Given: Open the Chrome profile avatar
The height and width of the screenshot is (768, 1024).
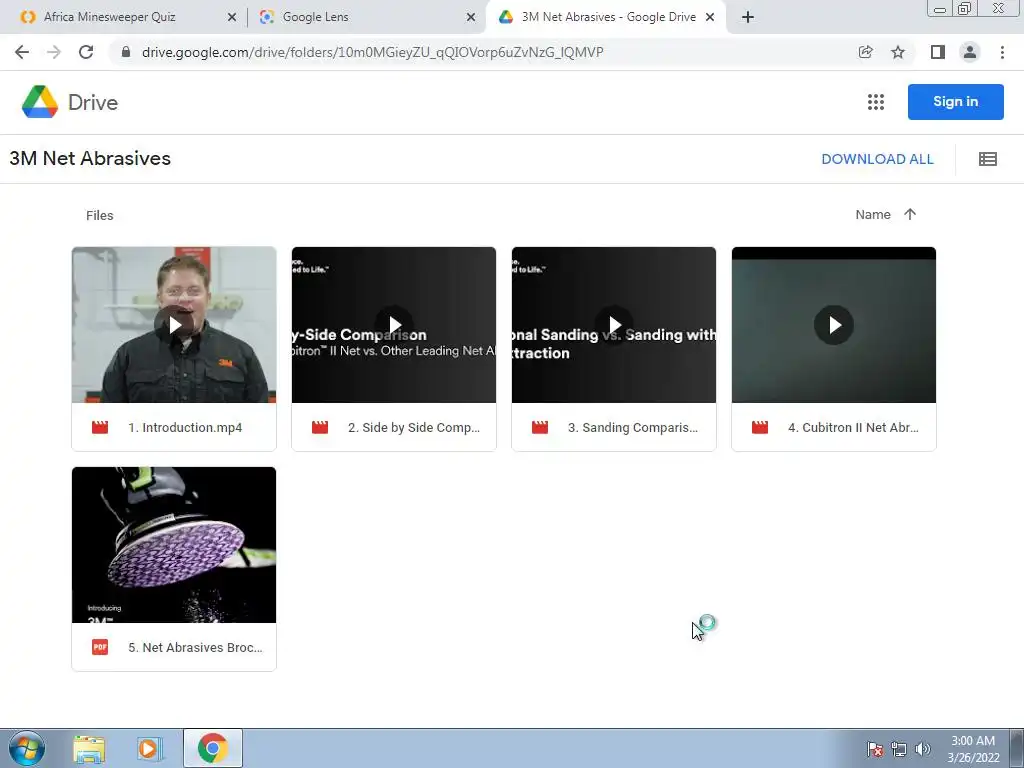Looking at the screenshot, I should [x=970, y=52].
